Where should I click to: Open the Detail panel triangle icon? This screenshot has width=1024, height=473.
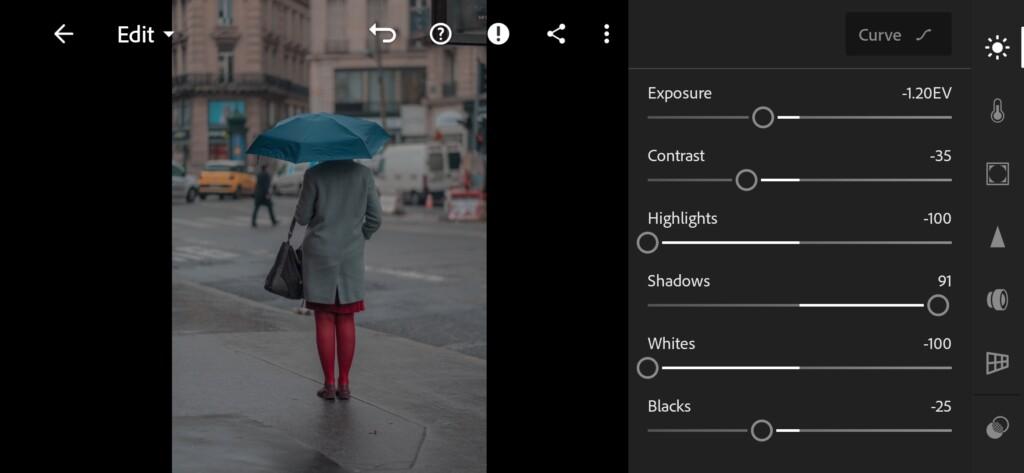(997, 237)
